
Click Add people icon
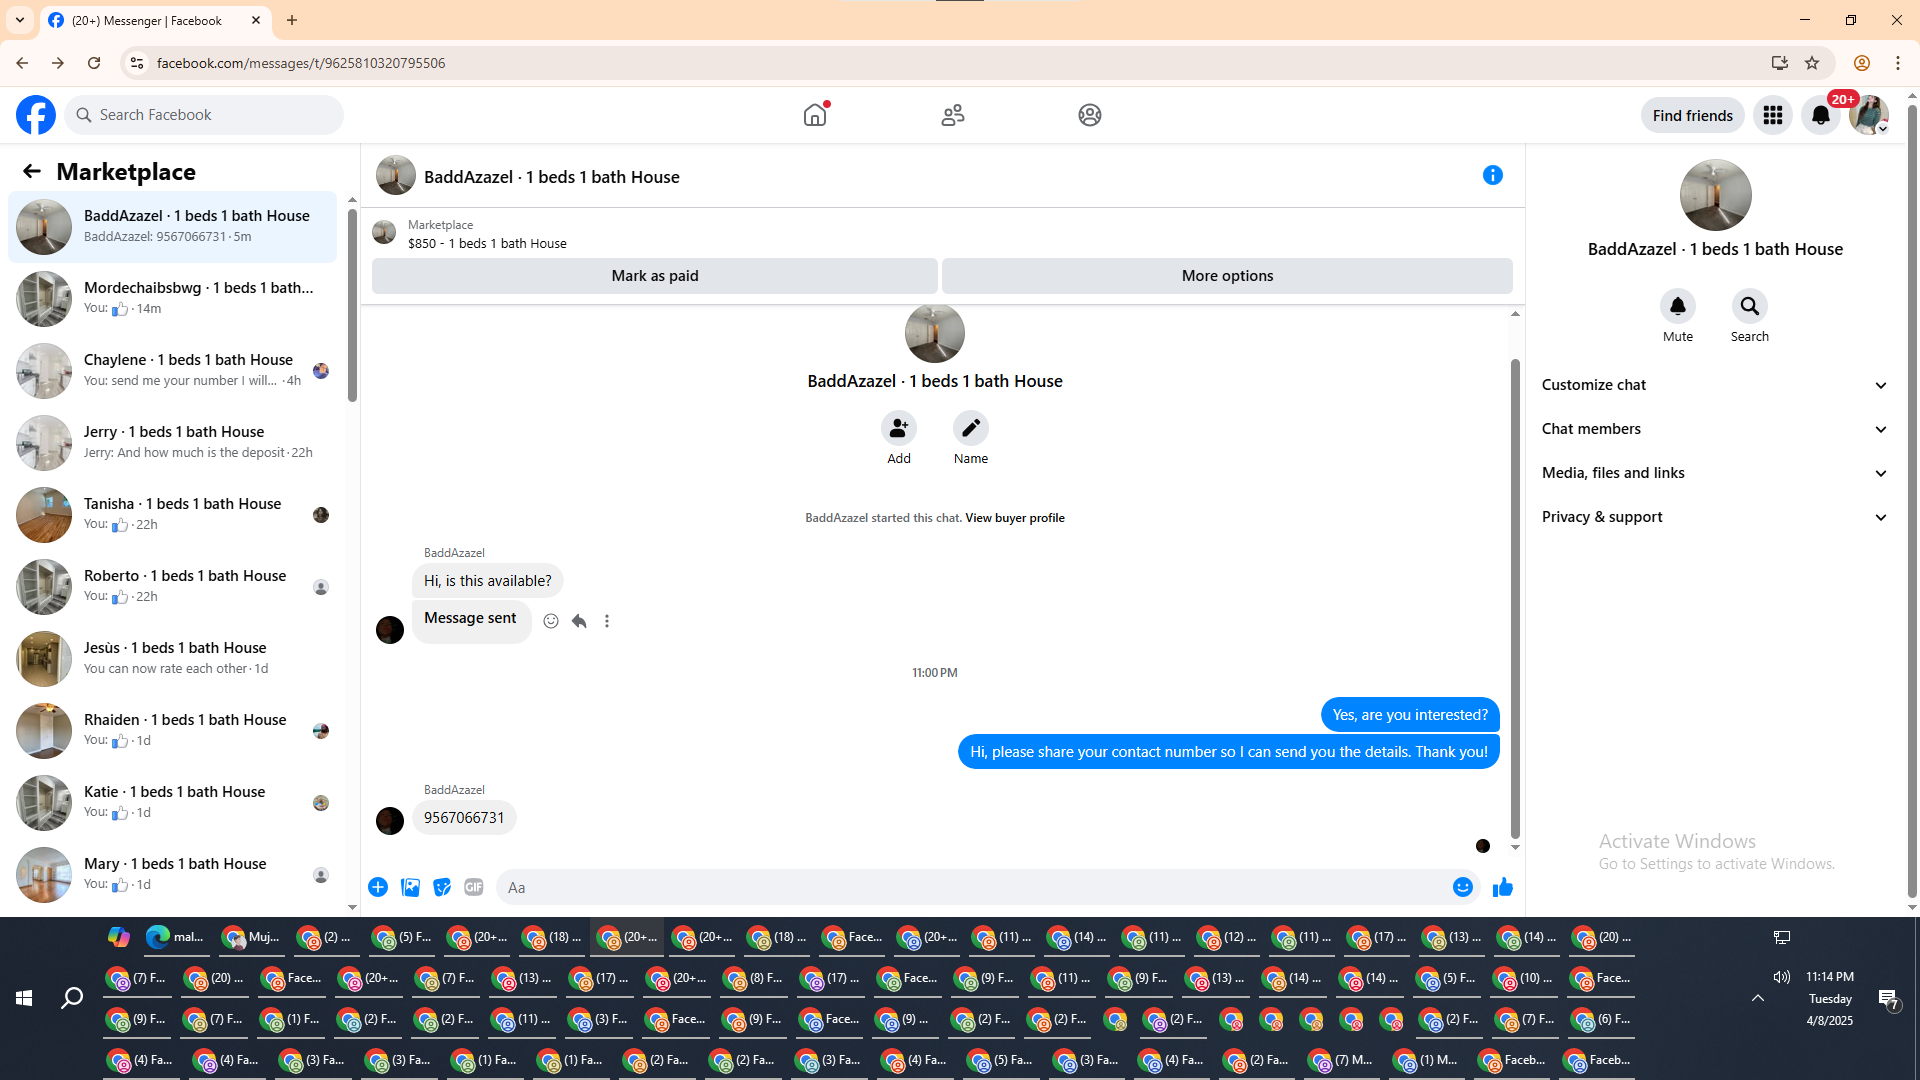(898, 428)
